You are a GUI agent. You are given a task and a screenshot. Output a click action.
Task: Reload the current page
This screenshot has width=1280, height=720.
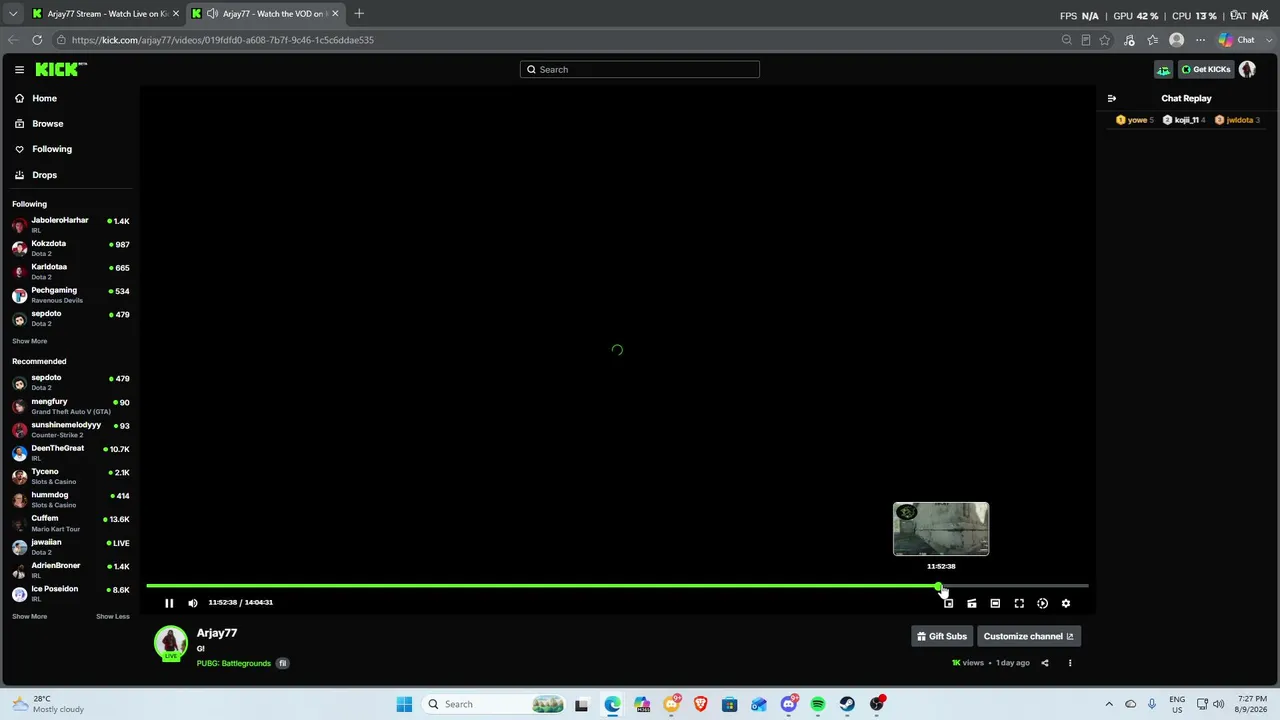37,40
